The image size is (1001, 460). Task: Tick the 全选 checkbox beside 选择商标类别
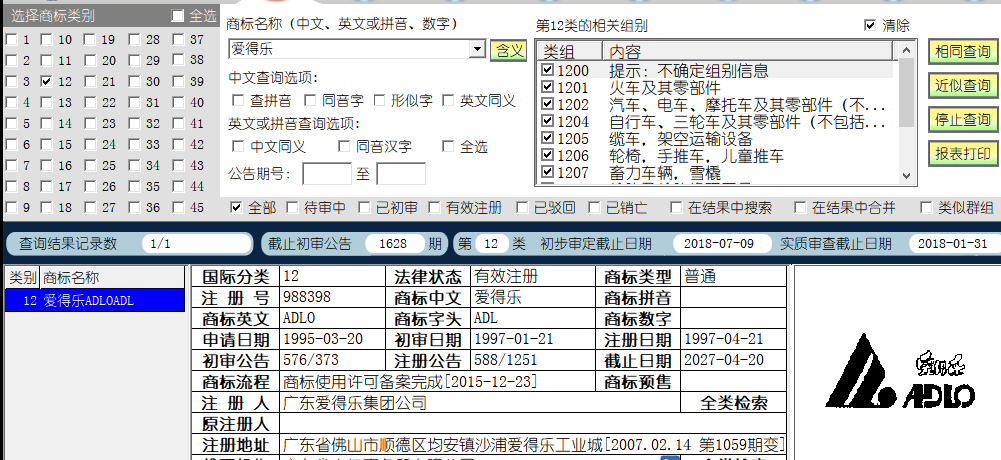(178, 15)
